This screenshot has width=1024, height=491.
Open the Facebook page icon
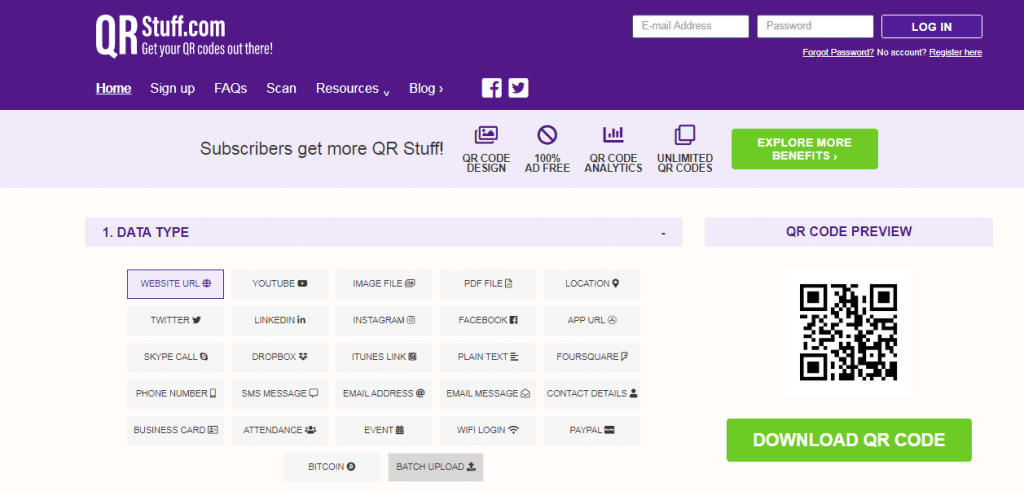pyautogui.click(x=492, y=88)
